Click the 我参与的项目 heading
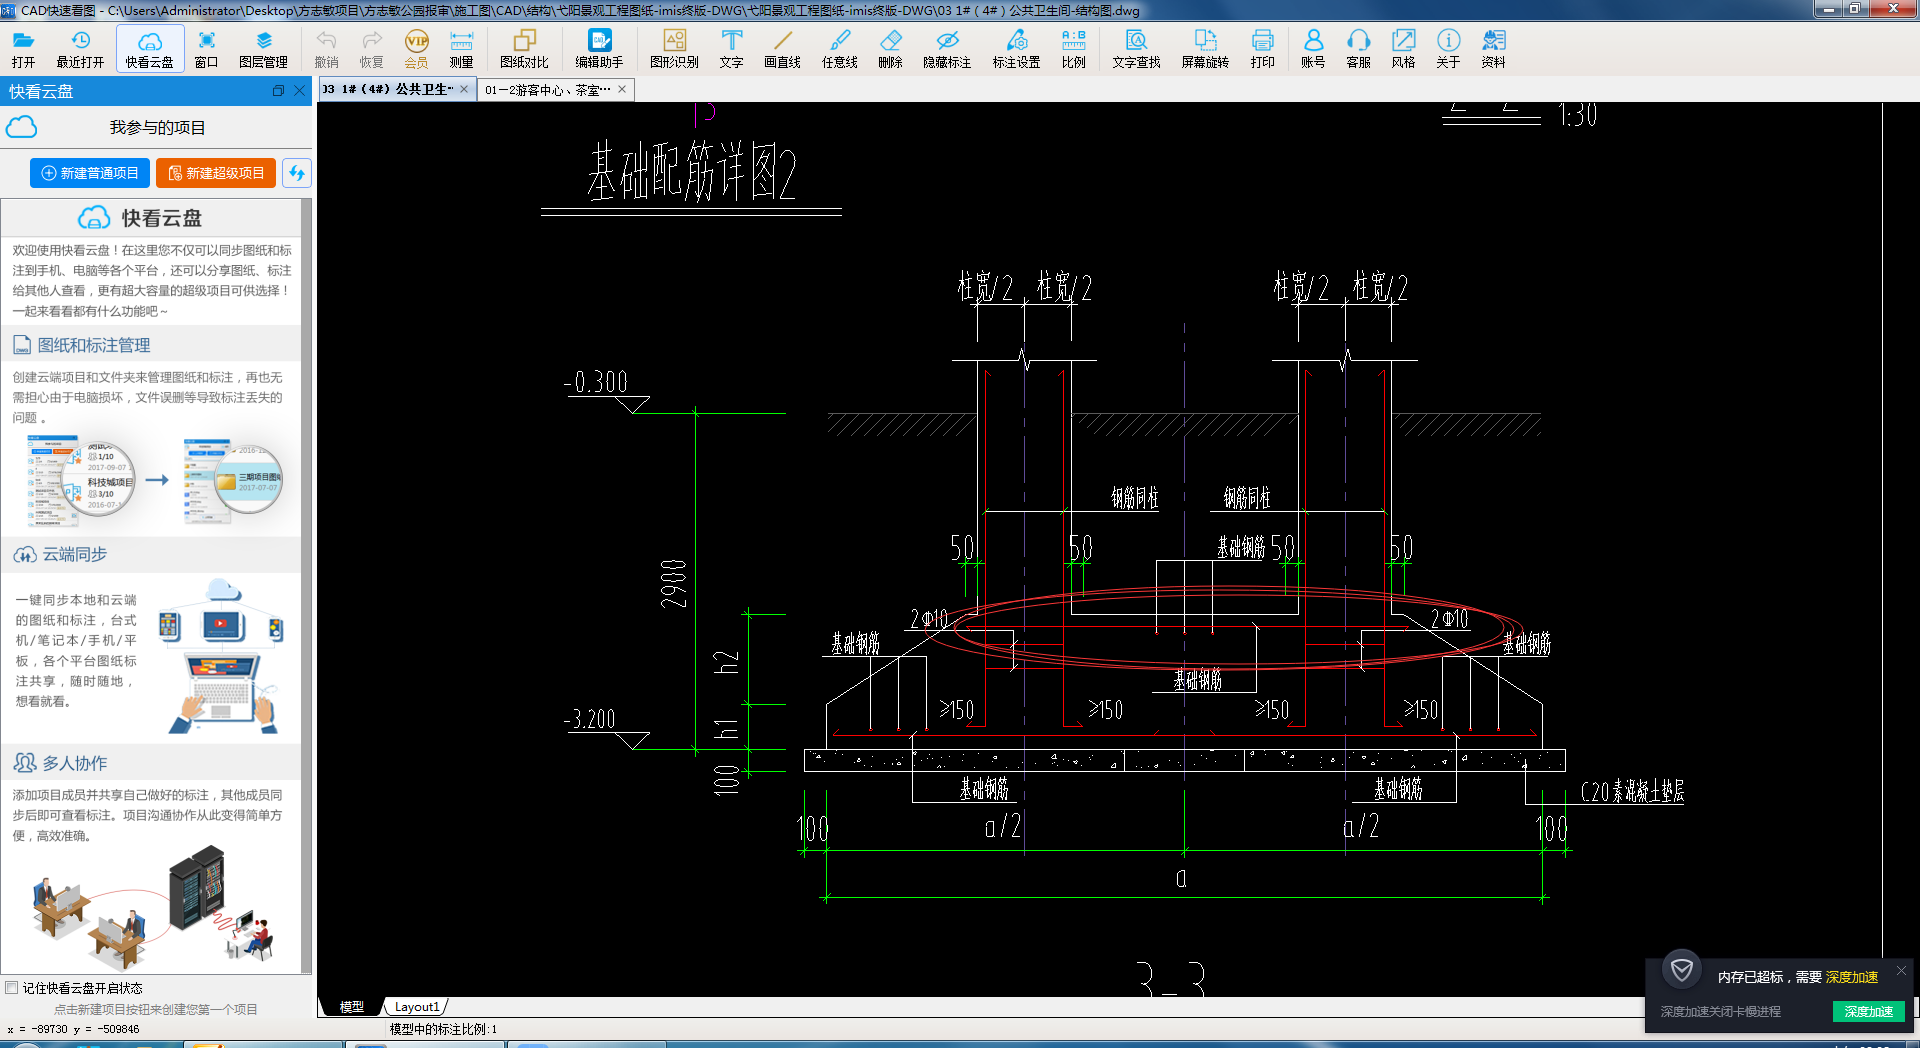 click(157, 128)
